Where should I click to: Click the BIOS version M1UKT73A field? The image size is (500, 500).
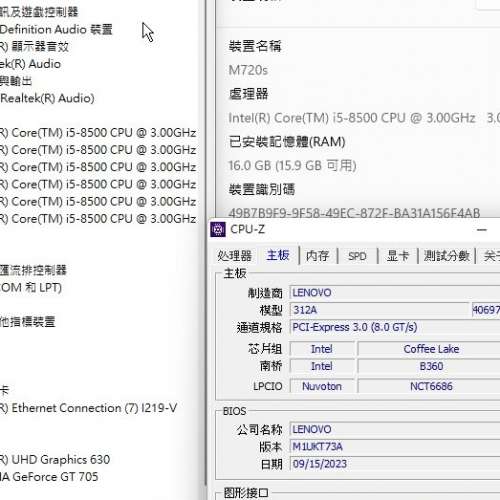click(x=395, y=447)
